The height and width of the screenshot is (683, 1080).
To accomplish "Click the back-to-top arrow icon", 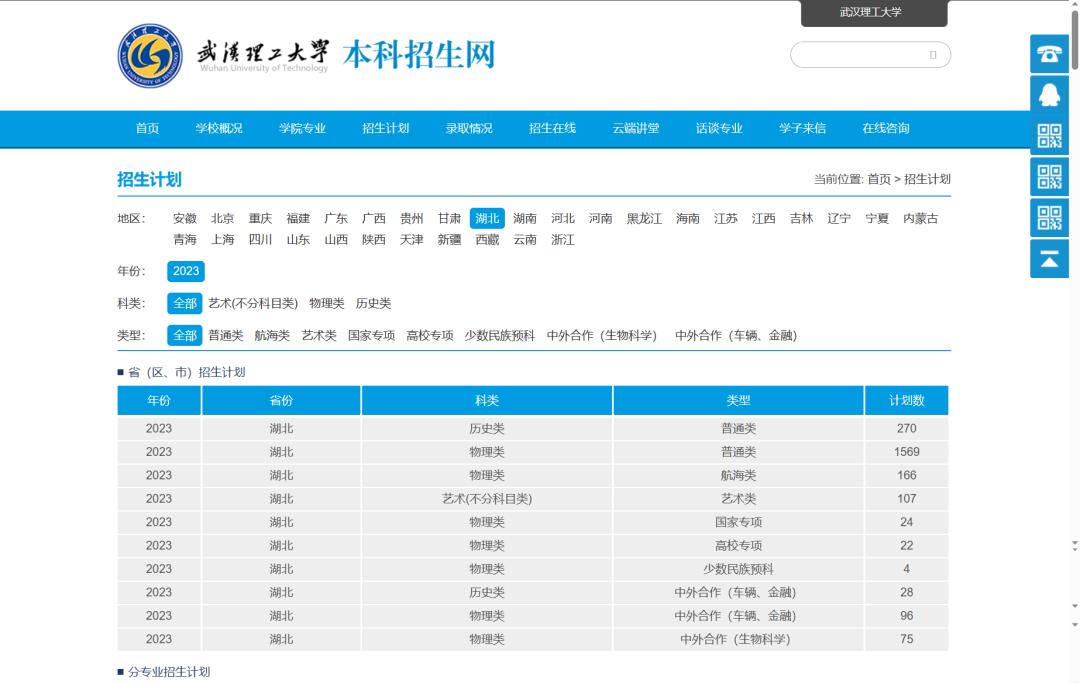I will (x=1049, y=259).
